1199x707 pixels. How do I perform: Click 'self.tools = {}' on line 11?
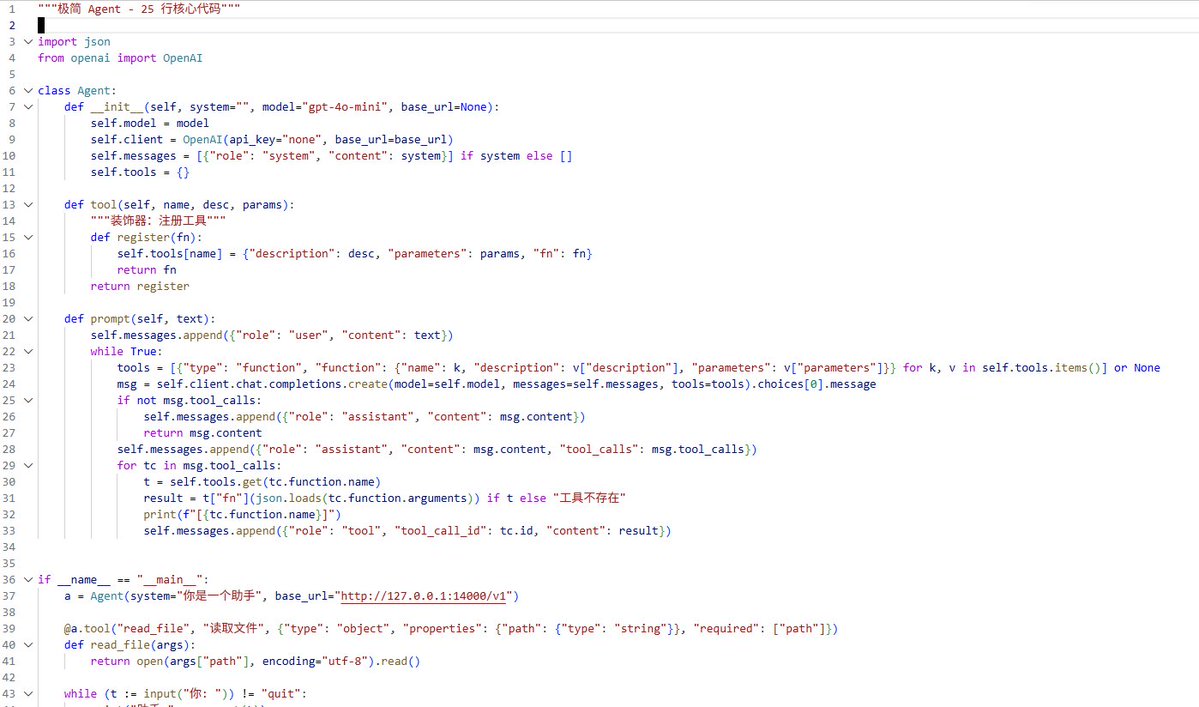point(140,172)
